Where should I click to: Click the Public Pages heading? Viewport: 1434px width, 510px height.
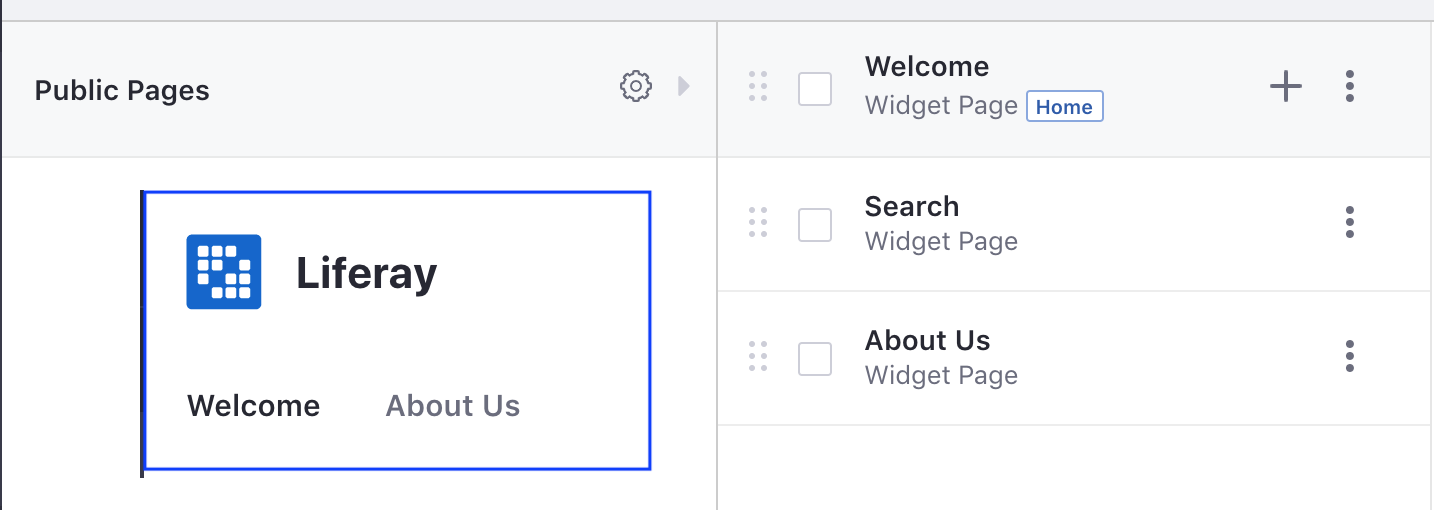point(122,91)
